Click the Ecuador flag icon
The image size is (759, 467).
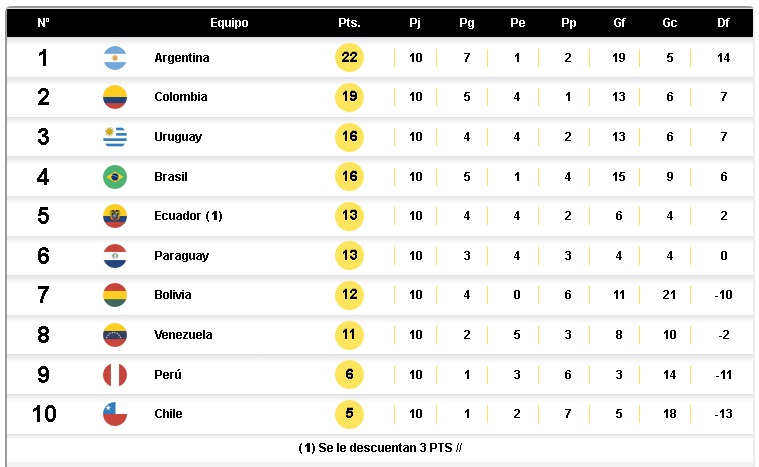(x=115, y=216)
